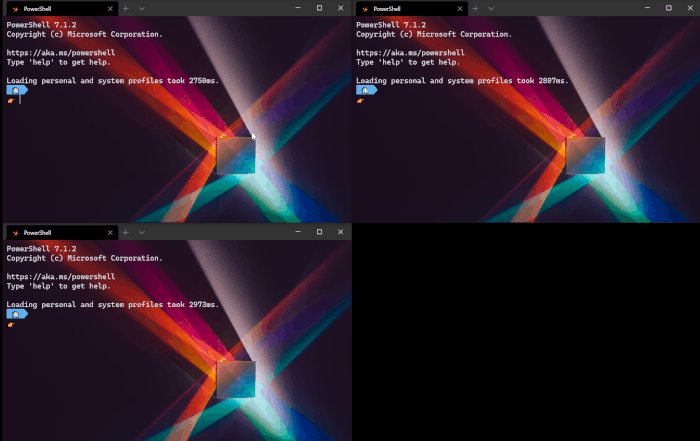This screenshot has width=700, height=441.
Task: Close the top-left terminal window
Action: pyautogui.click(x=341, y=8)
